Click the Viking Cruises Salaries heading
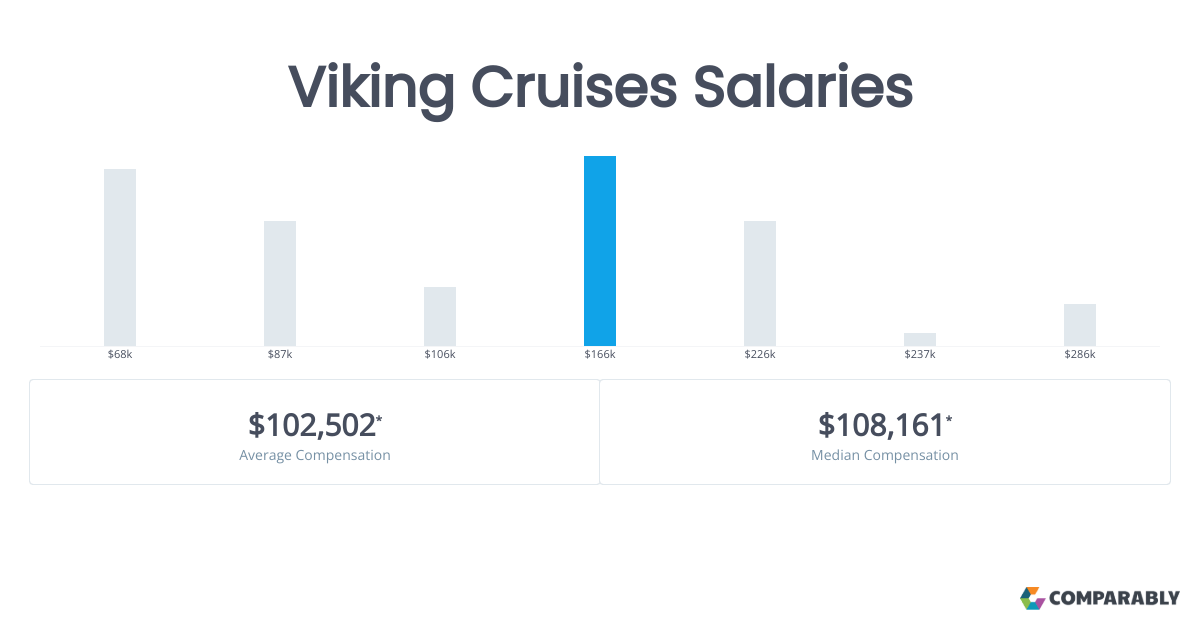 pyautogui.click(x=600, y=88)
